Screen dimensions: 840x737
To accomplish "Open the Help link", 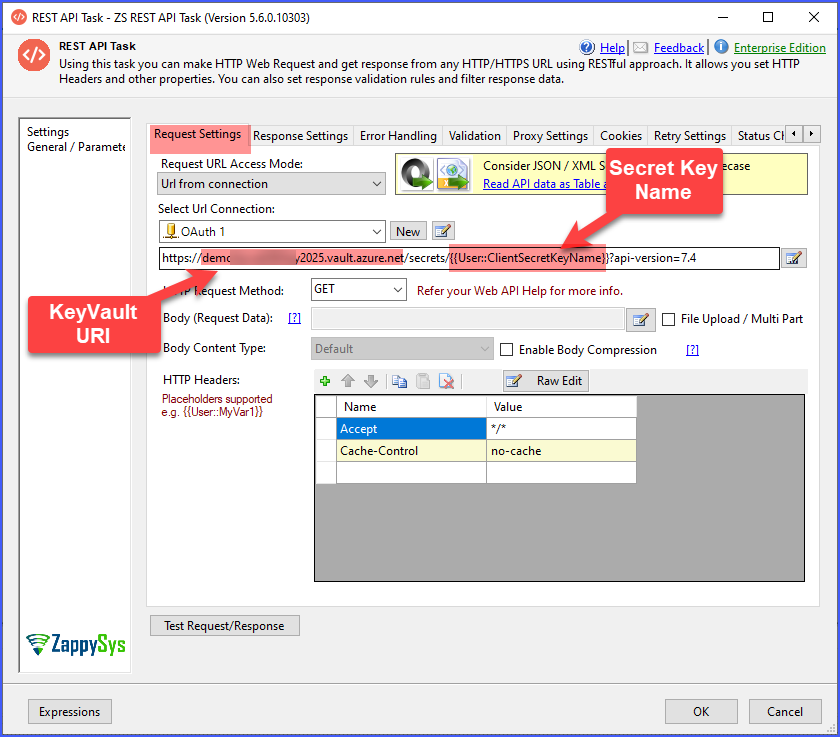I will (612, 48).
